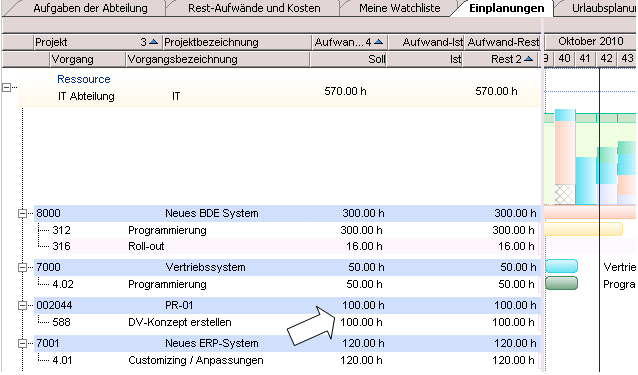
Task: Click the salmon-colored 8000 project bar
Action: pos(590,212)
